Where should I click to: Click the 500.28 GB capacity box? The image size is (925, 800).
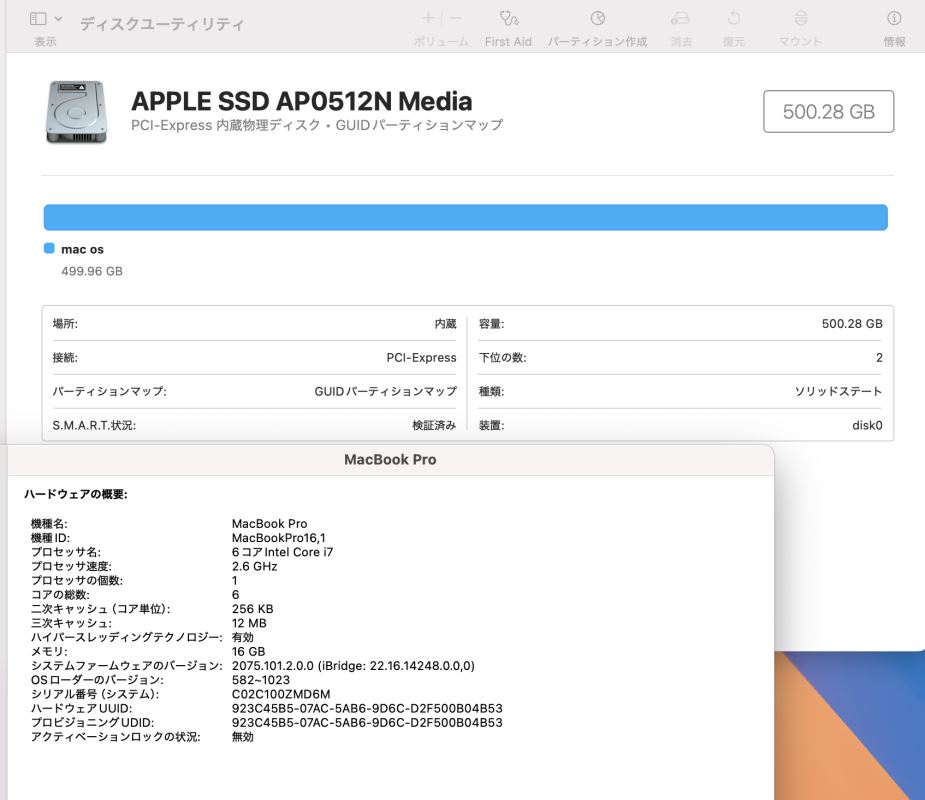[828, 112]
